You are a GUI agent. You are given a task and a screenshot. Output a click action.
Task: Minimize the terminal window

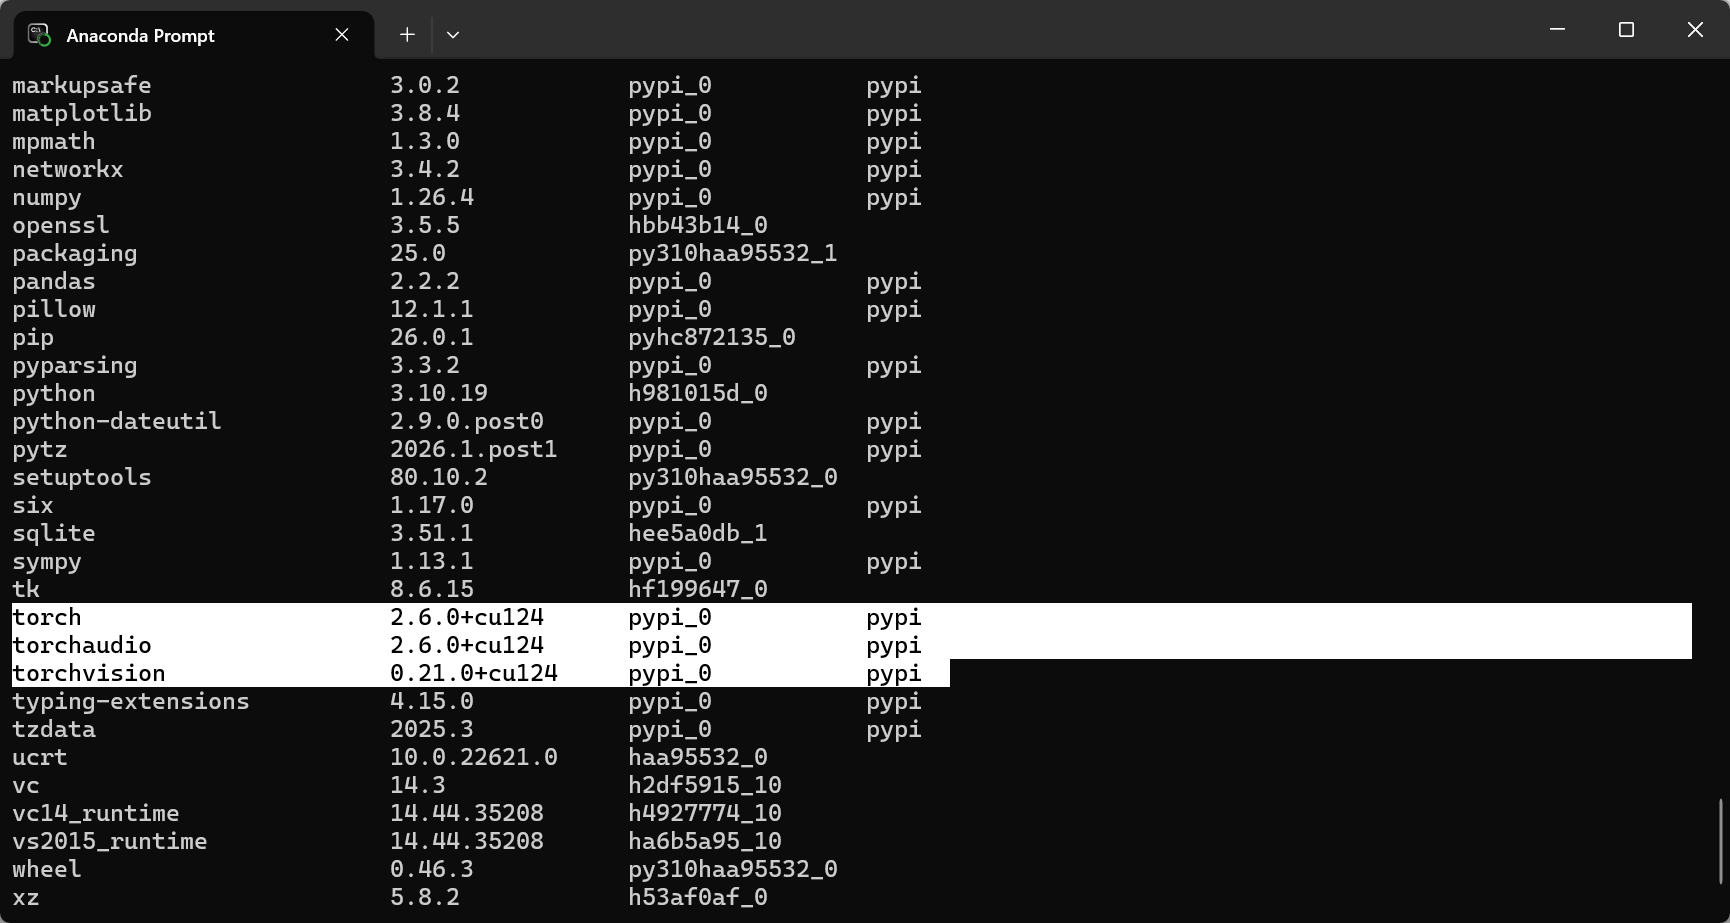pyautogui.click(x=1557, y=30)
